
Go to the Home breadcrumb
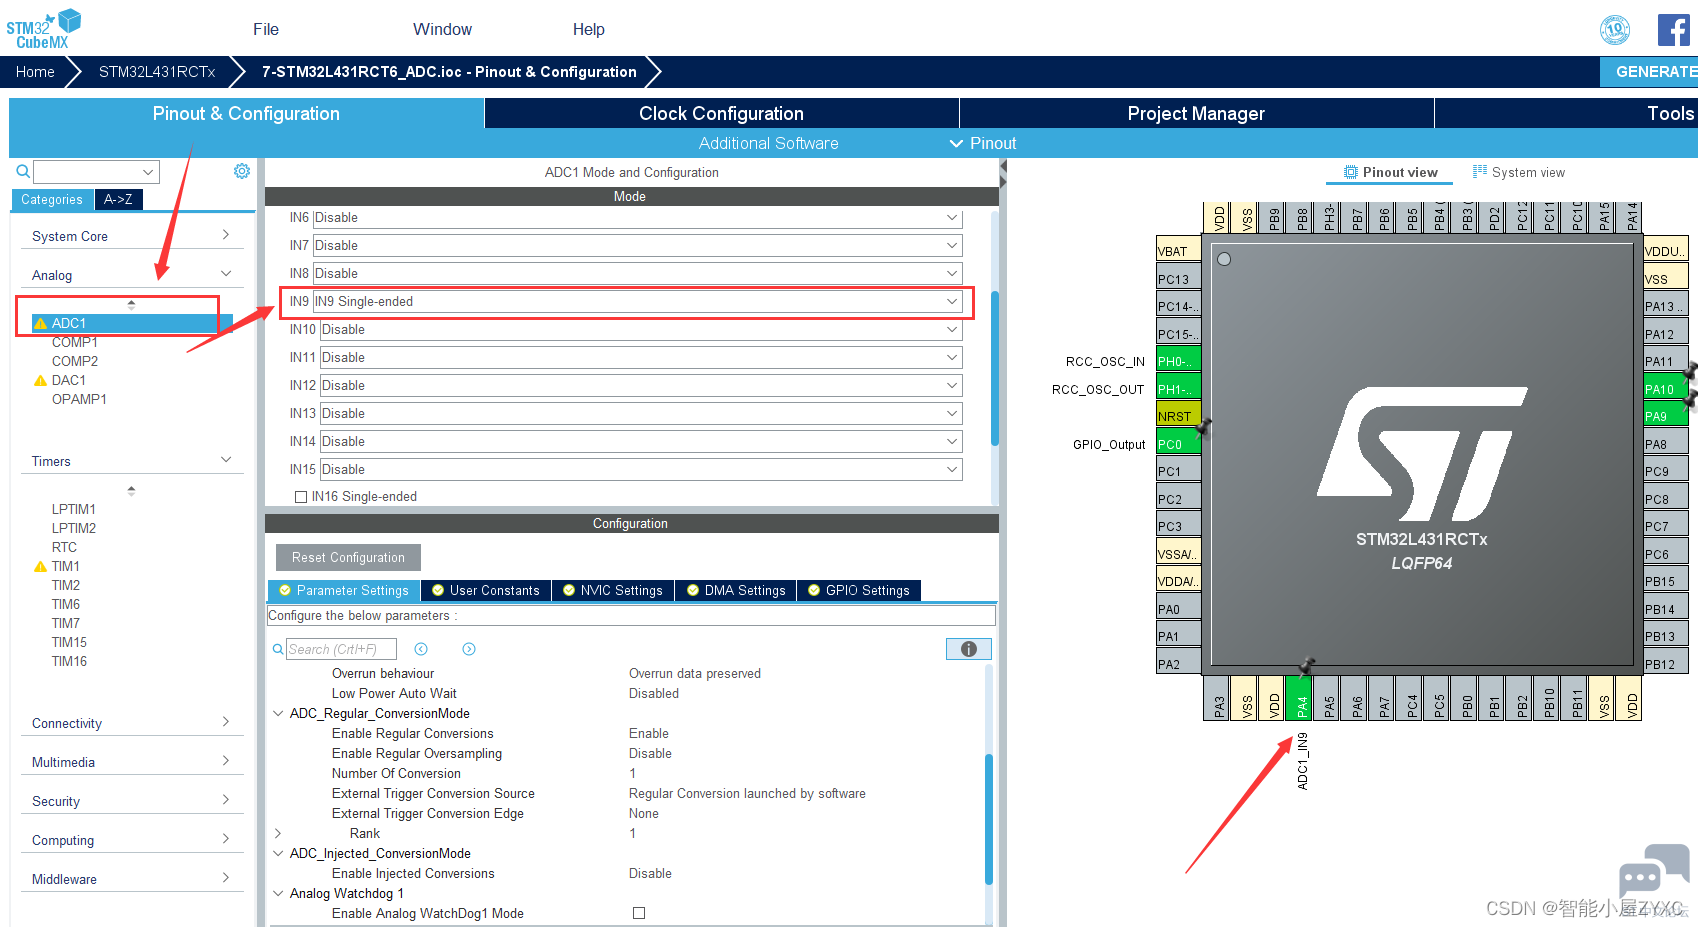coord(35,72)
